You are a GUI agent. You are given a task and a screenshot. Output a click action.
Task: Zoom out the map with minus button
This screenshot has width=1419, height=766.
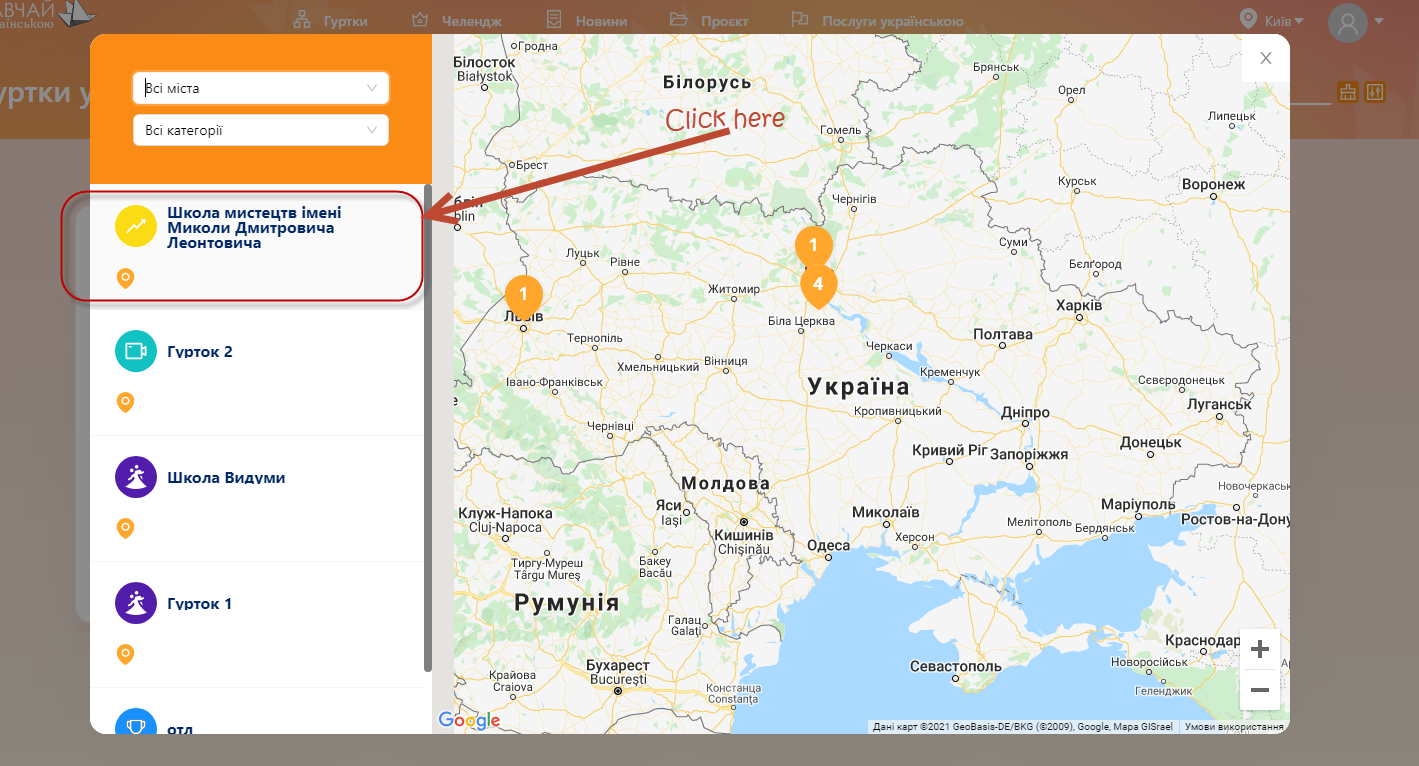coord(1260,690)
